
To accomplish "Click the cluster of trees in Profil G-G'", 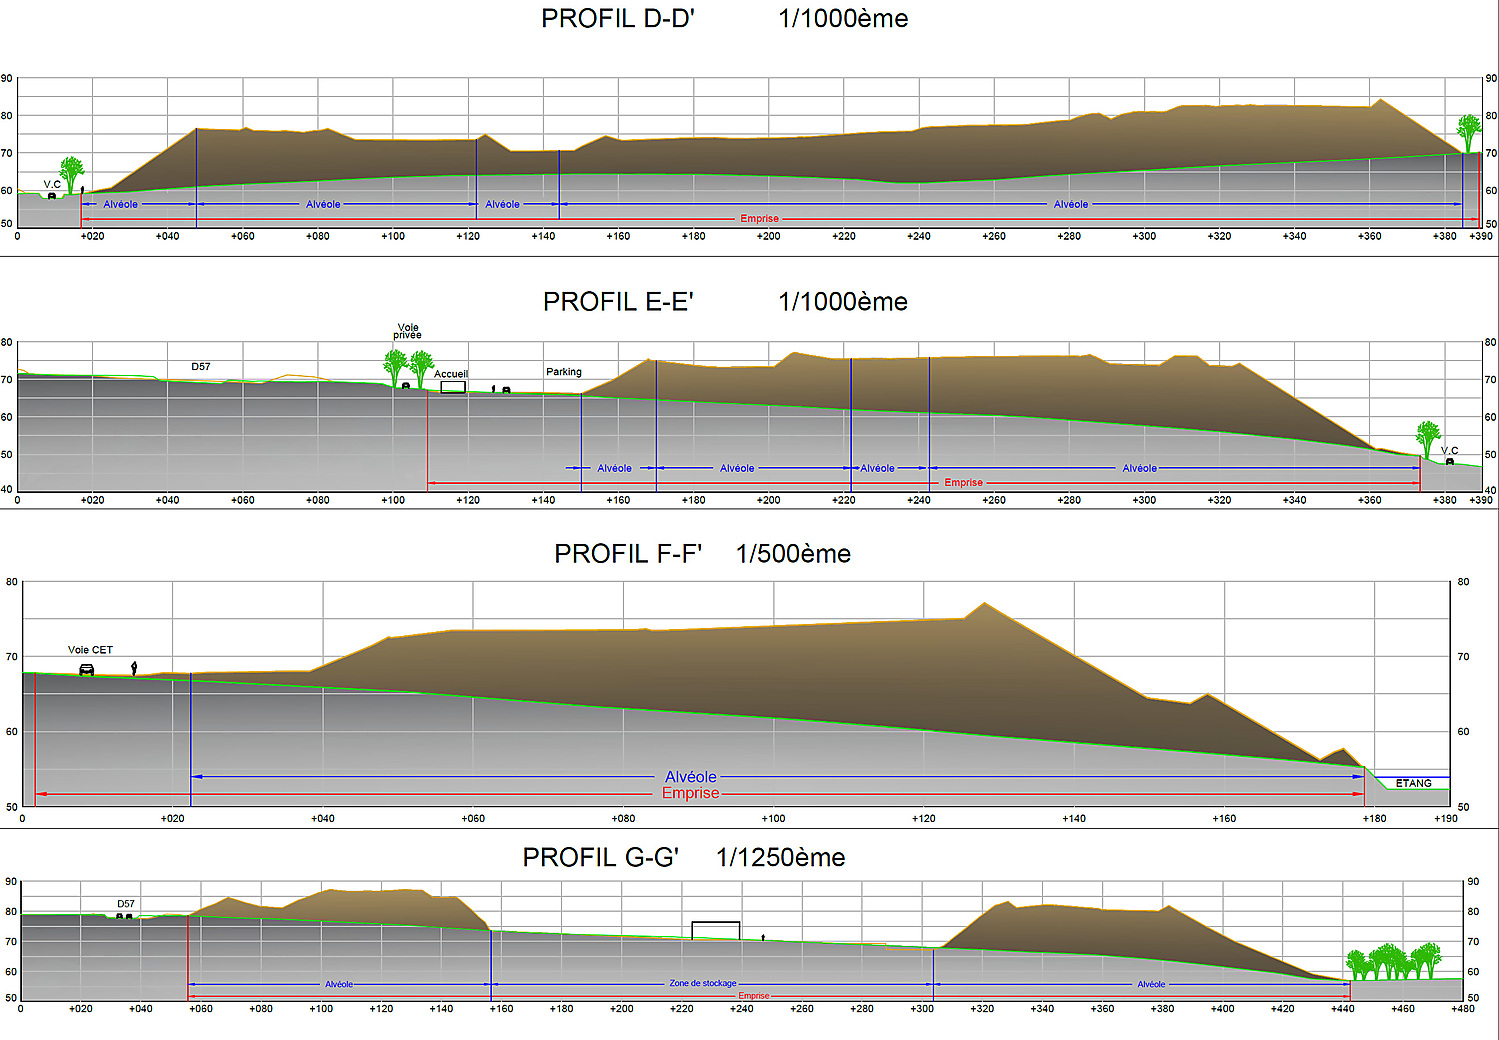I will point(1393,962).
